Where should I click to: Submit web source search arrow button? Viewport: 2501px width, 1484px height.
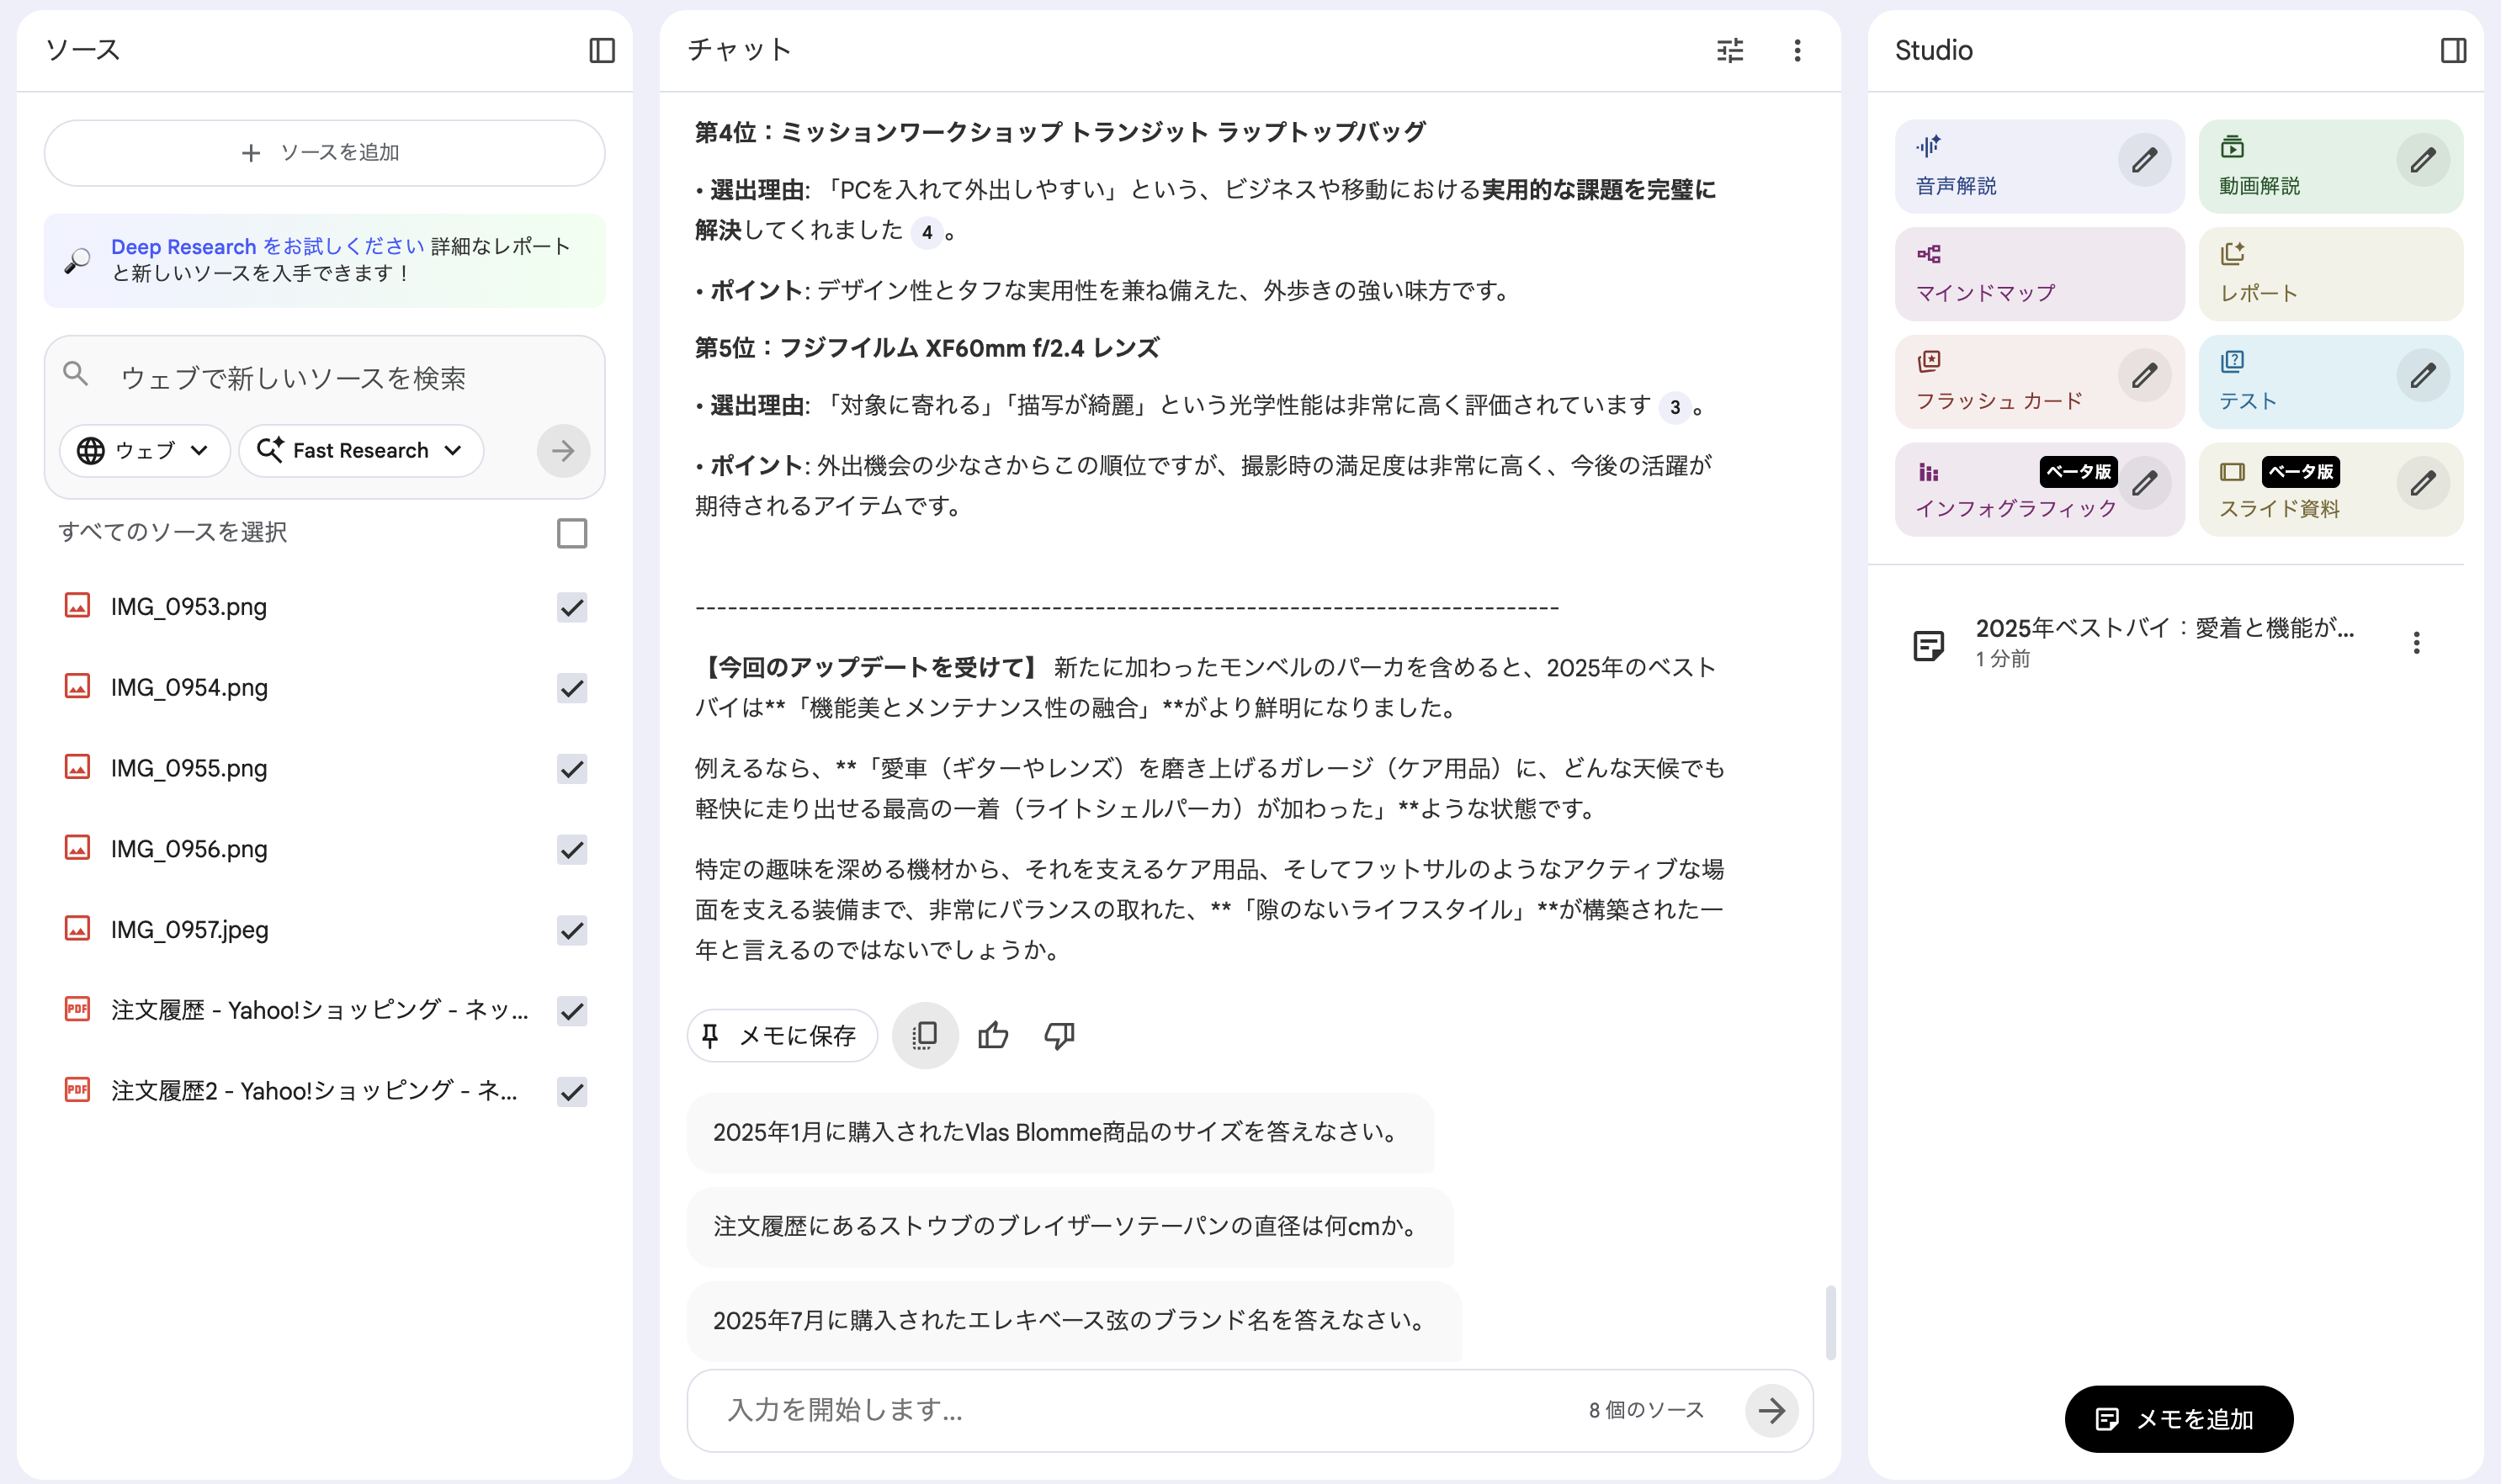(x=563, y=451)
